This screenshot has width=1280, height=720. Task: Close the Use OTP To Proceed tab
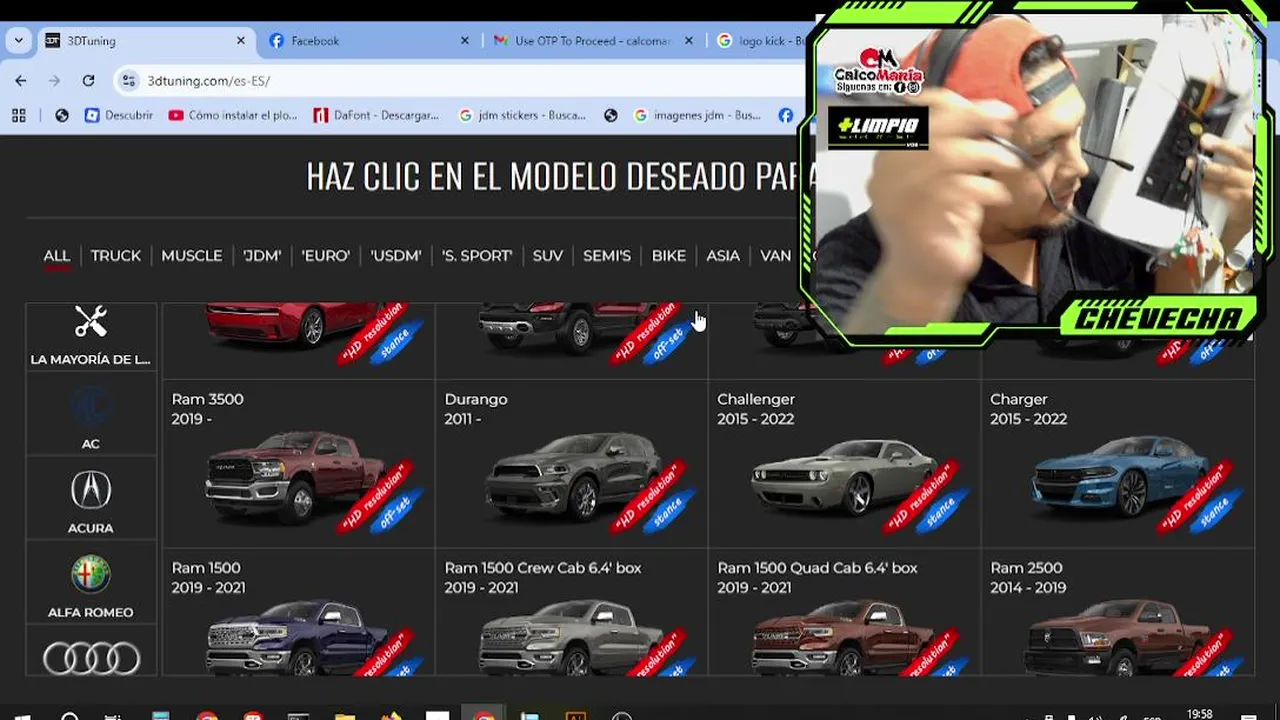[x=691, y=41]
